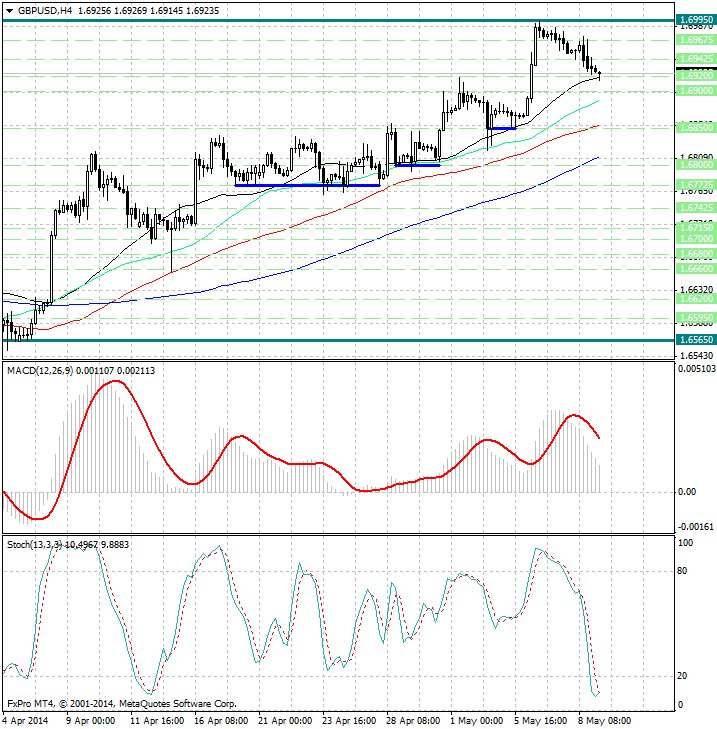Click the 9 Apr 00:00 date label
717x729 pixels.
pos(91,721)
